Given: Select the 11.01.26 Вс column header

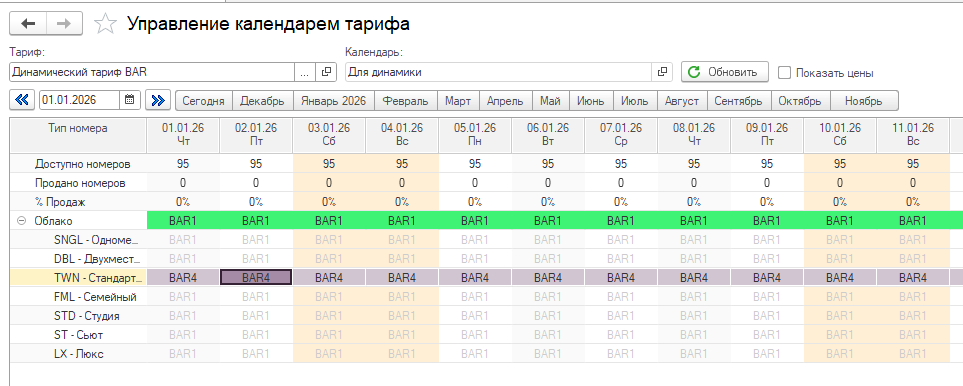Looking at the screenshot, I should point(913,135).
